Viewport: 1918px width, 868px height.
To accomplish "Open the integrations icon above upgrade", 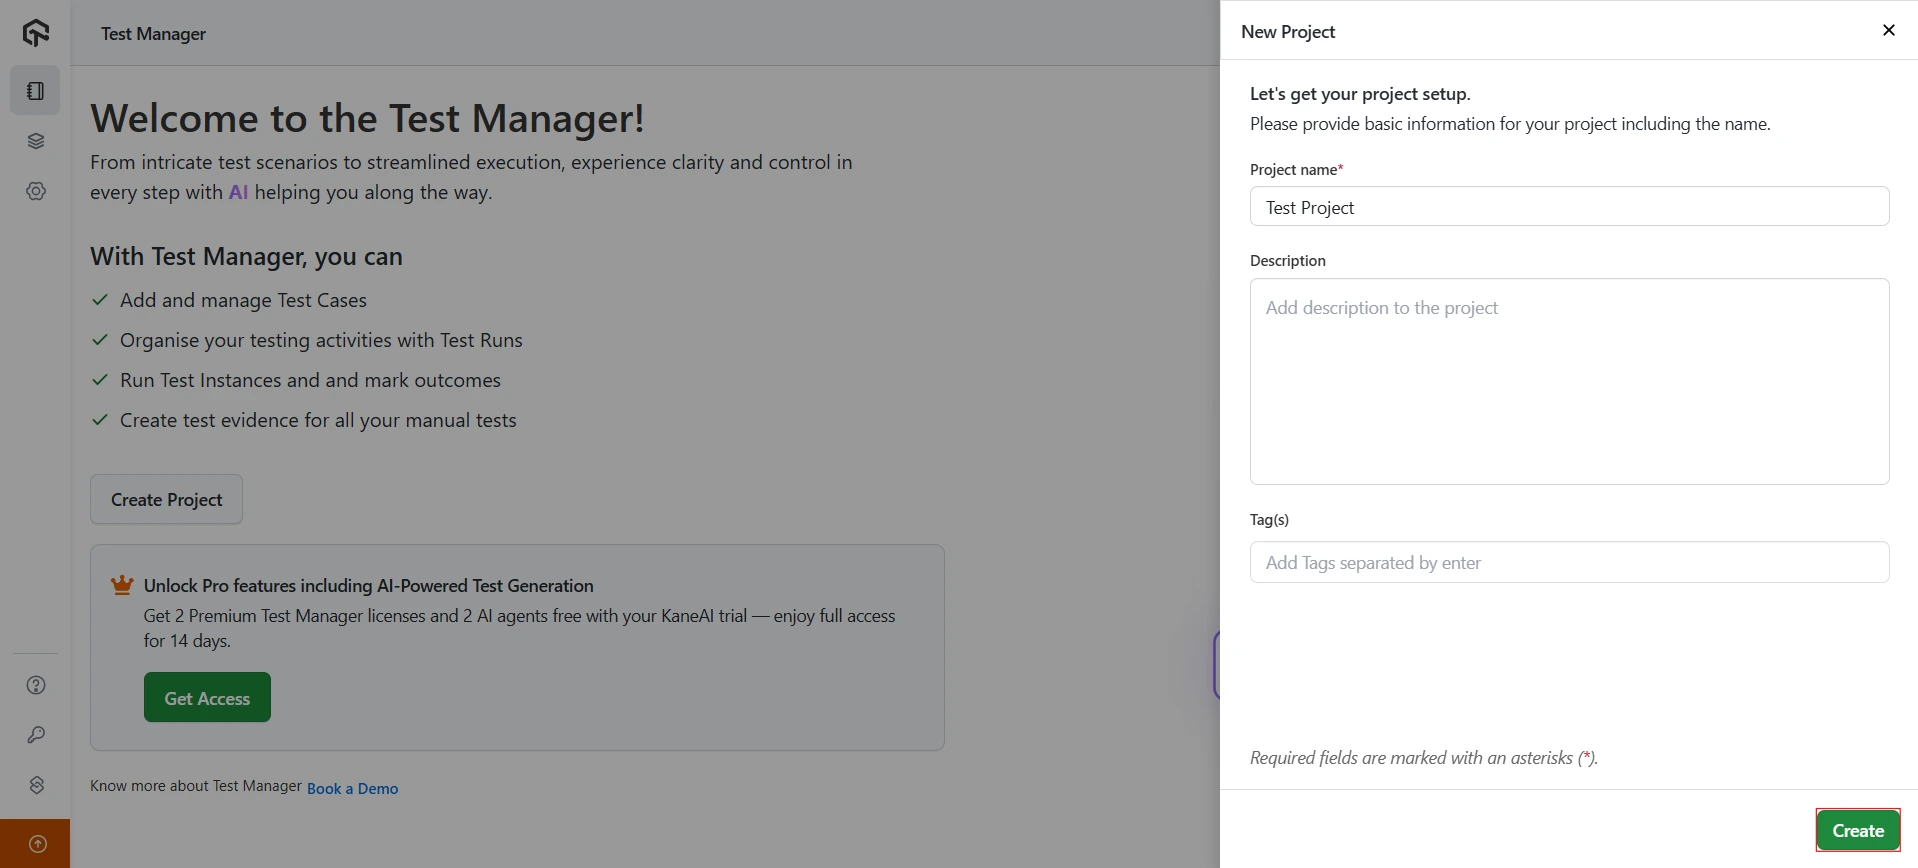I will click(36, 785).
